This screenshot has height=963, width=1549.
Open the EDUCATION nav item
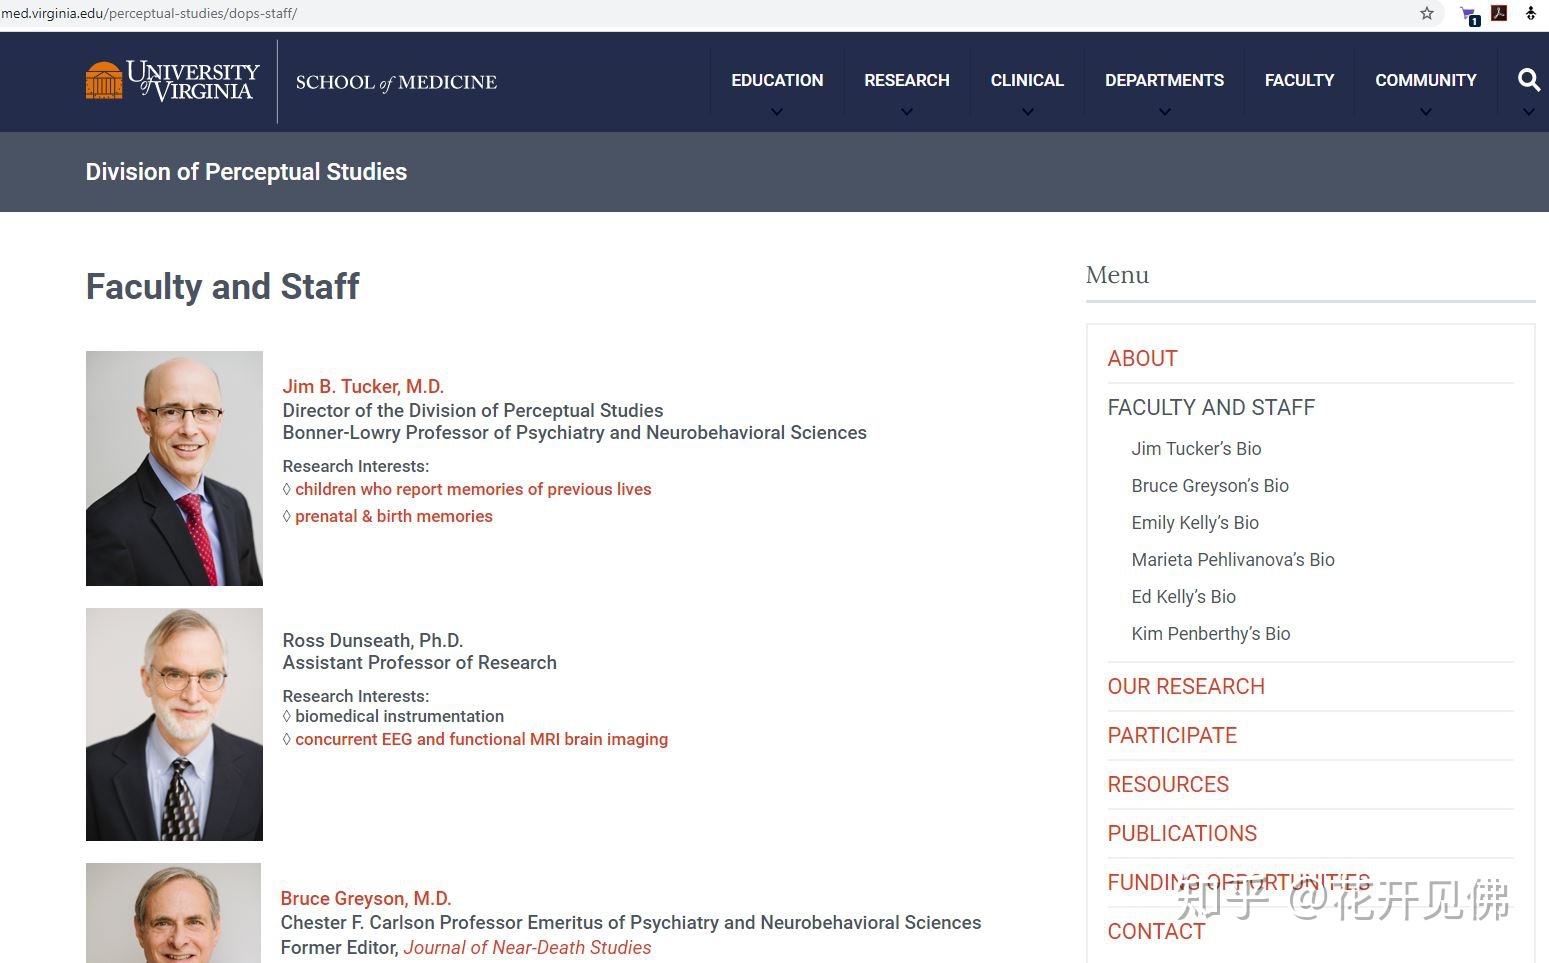777,80
